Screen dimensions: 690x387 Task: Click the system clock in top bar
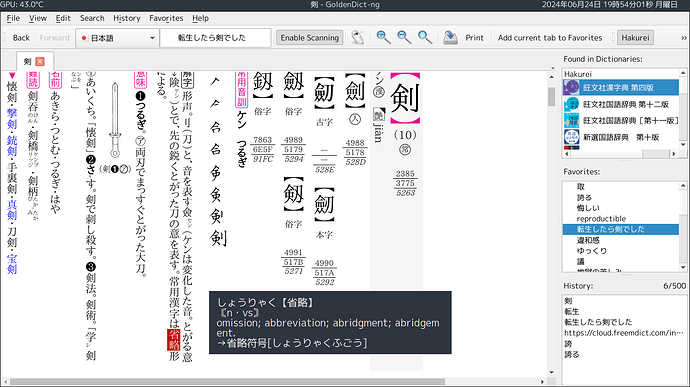609,4
